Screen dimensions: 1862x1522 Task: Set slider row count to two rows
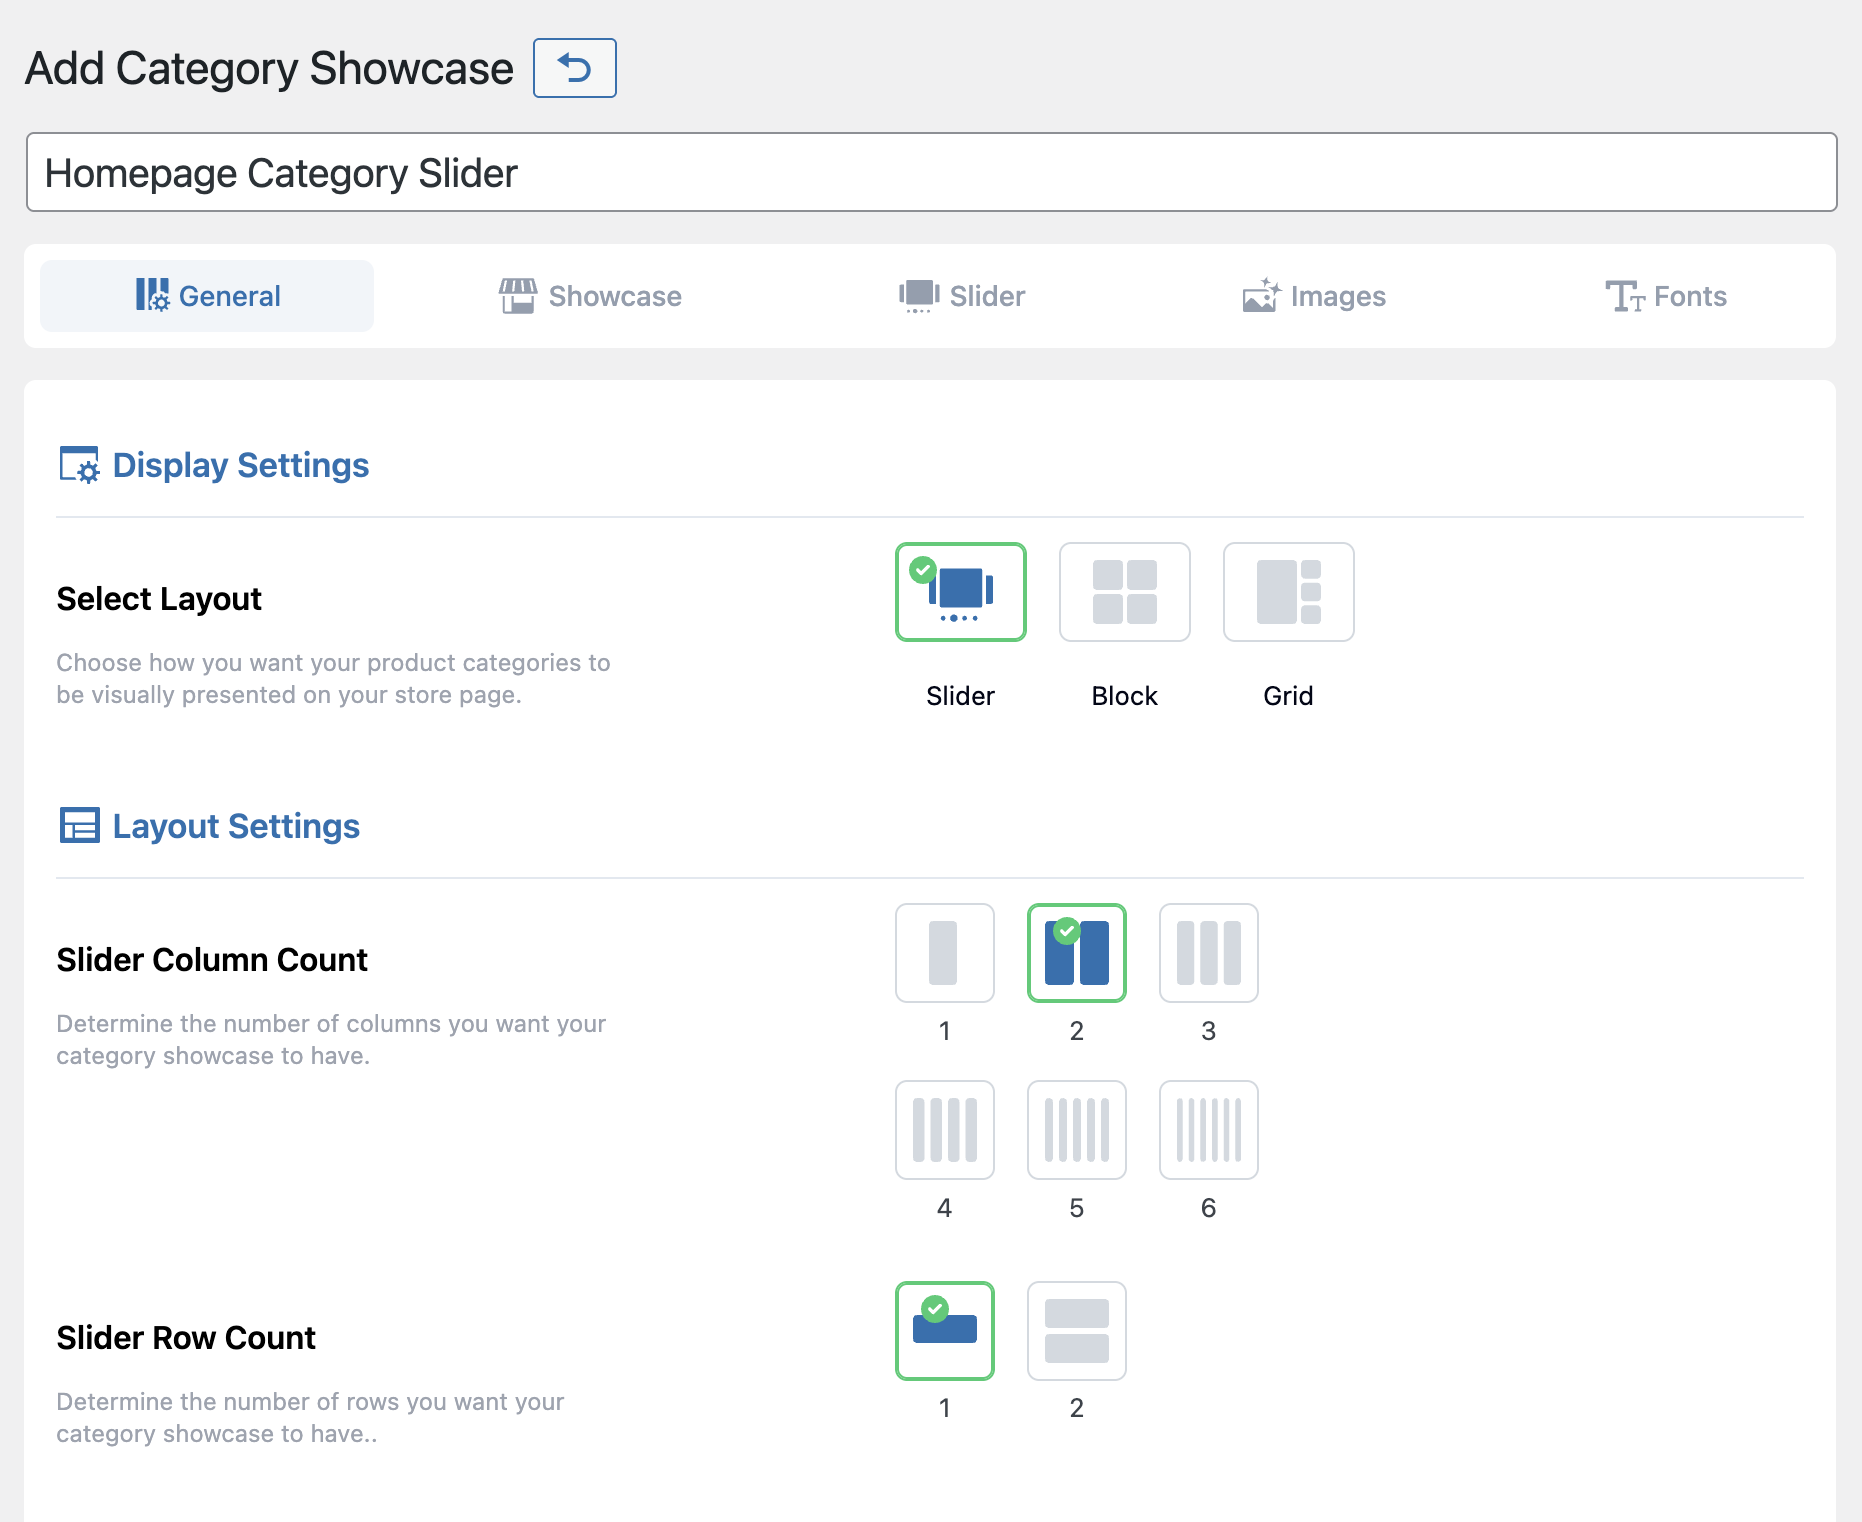point(1076,1331)
